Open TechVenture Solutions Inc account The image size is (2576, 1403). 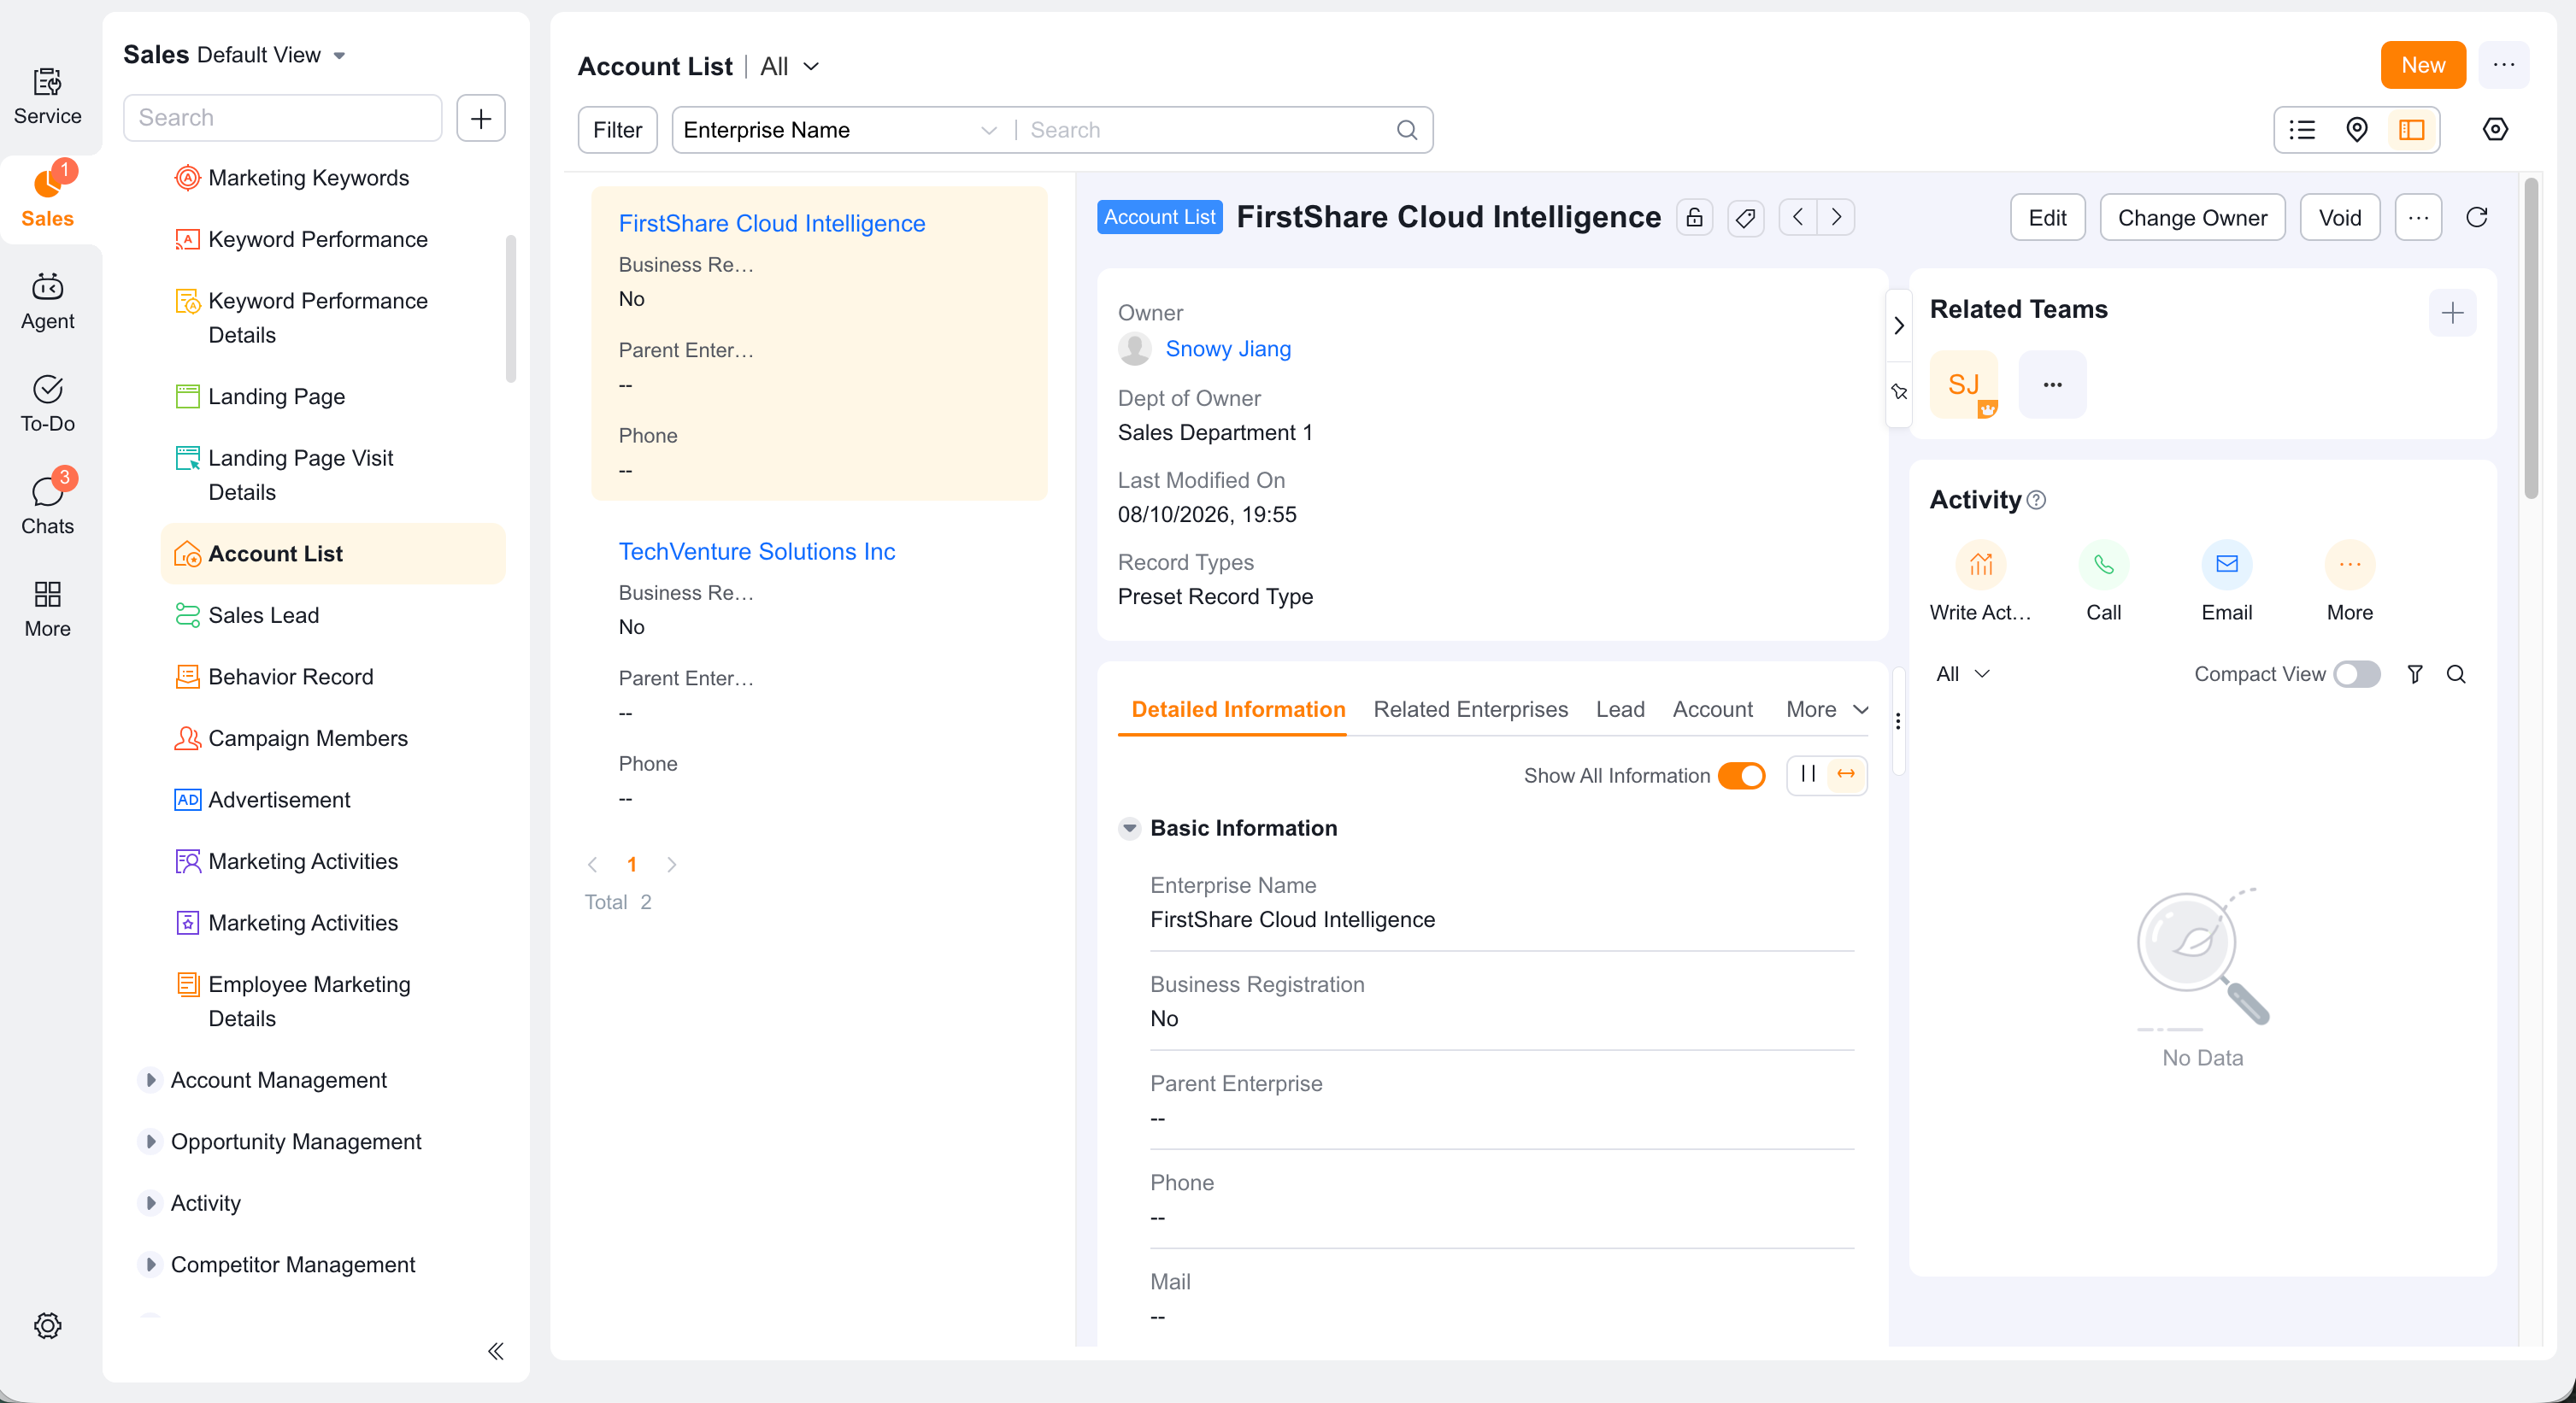pyautogui.click(x=756, y=551)
